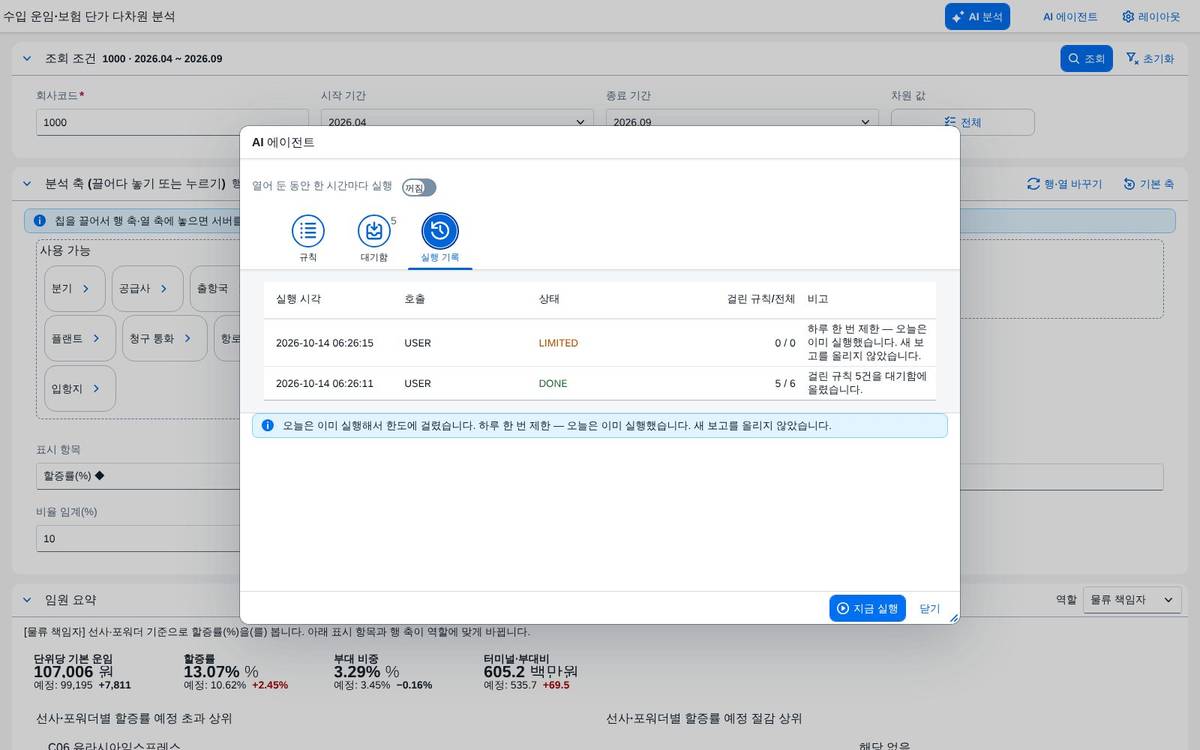Click the 비고 column header
The image size is (1200, 750).
[818, 299]
